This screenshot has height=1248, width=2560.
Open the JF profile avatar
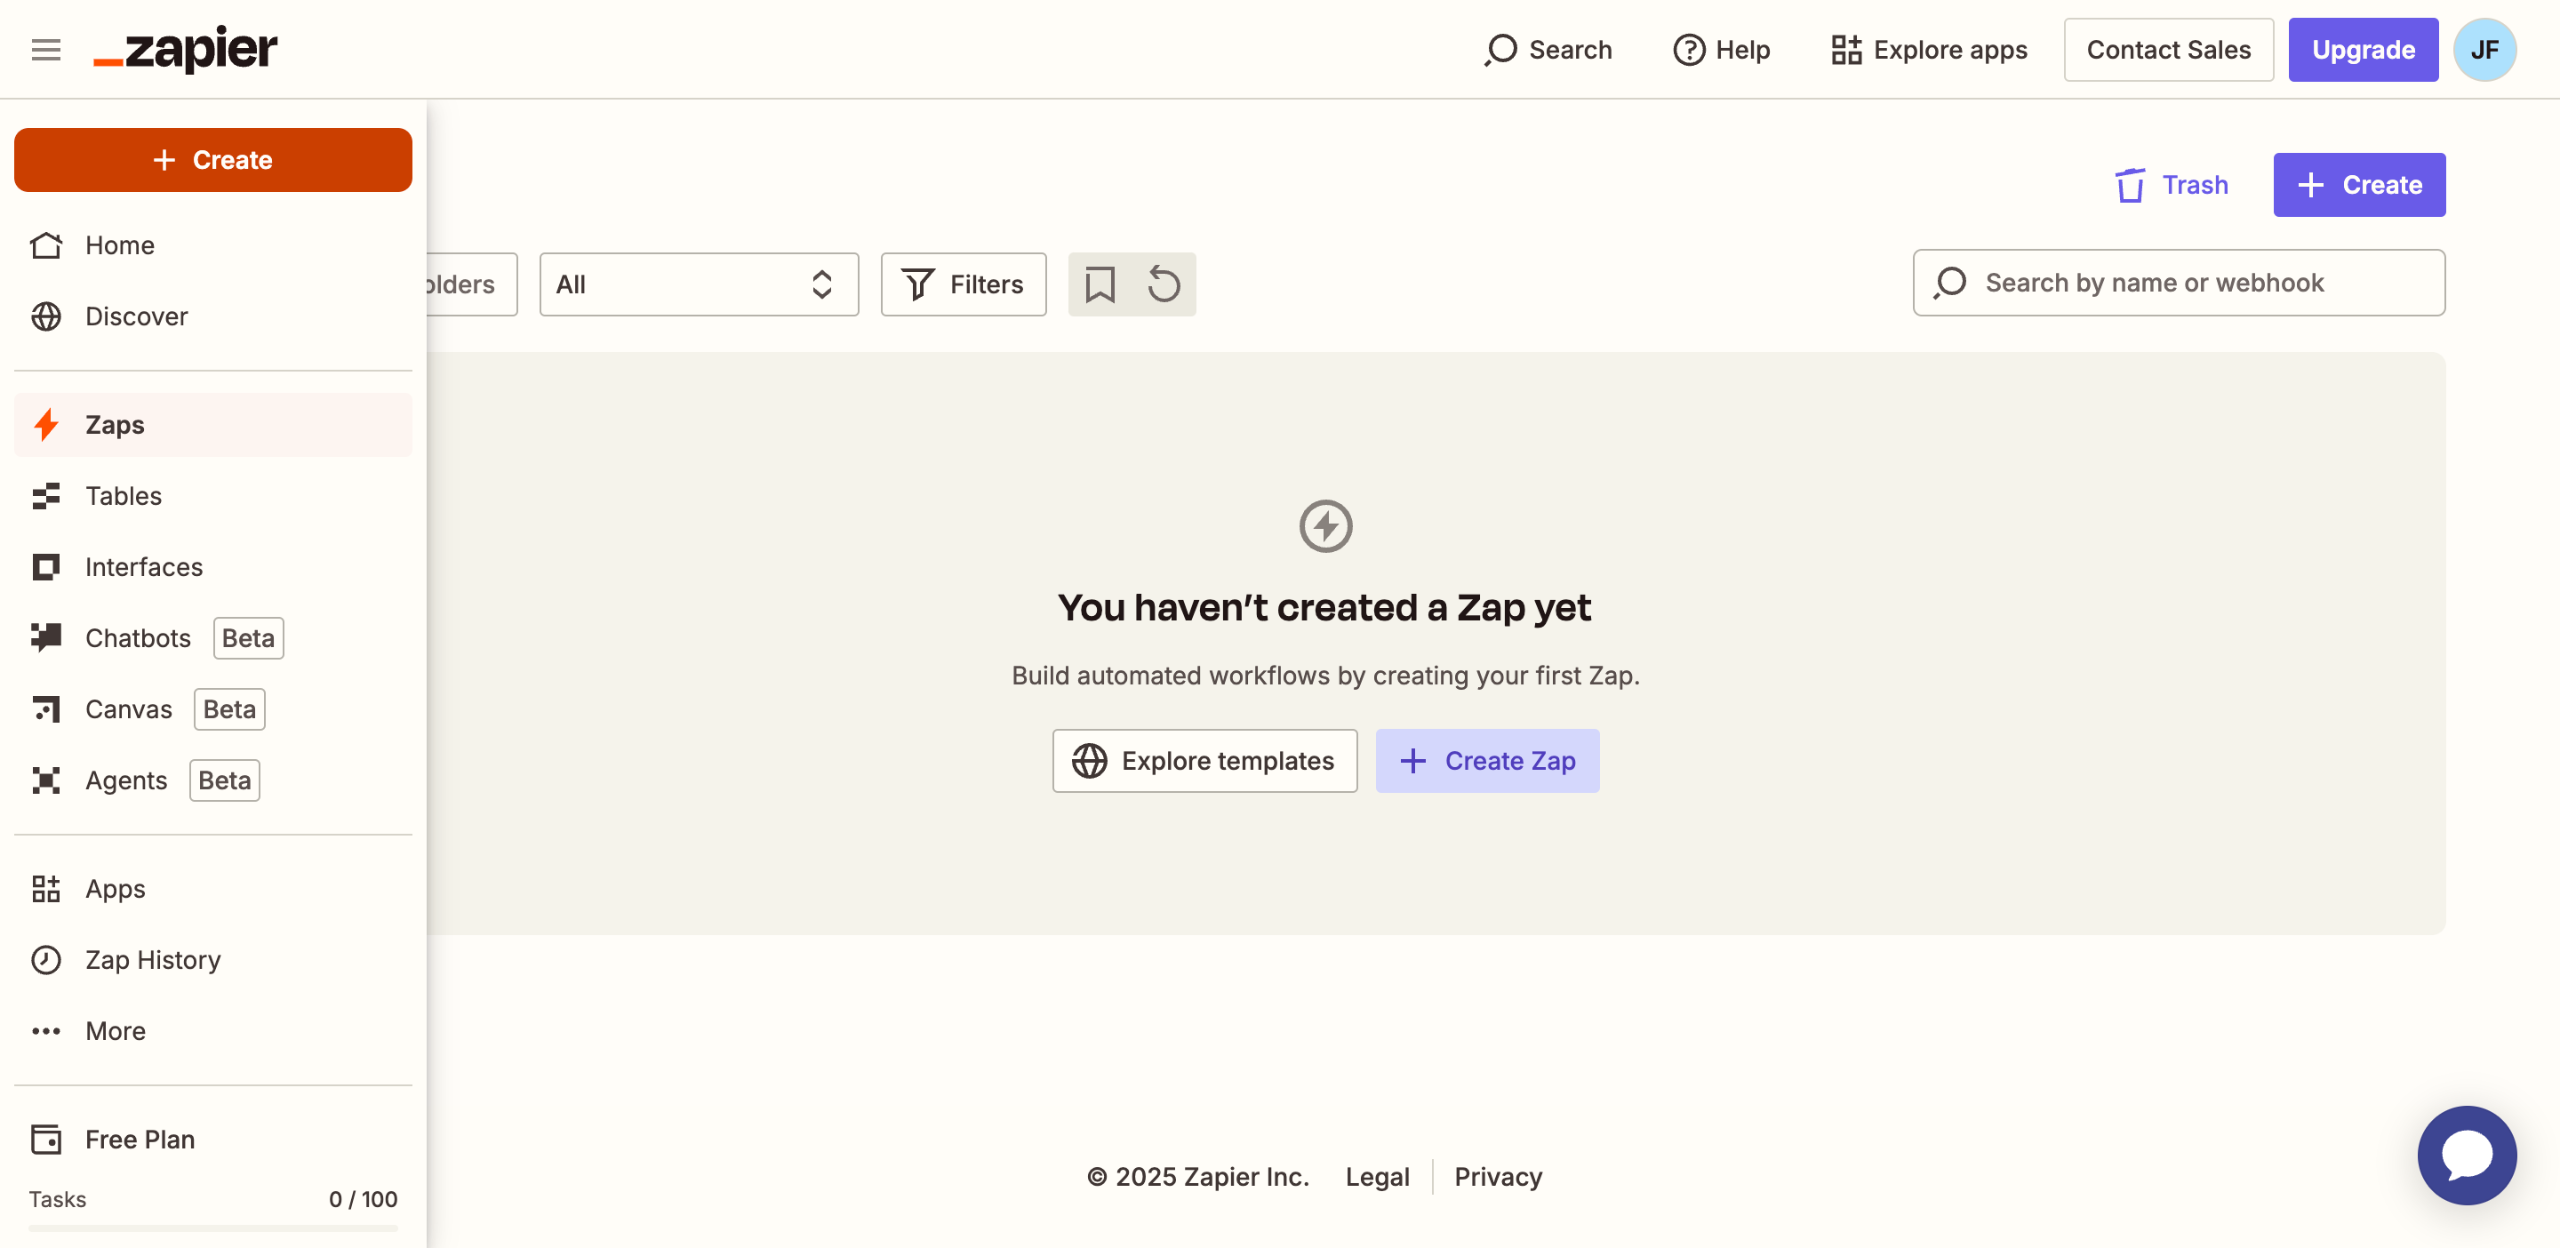(2484, 49)
